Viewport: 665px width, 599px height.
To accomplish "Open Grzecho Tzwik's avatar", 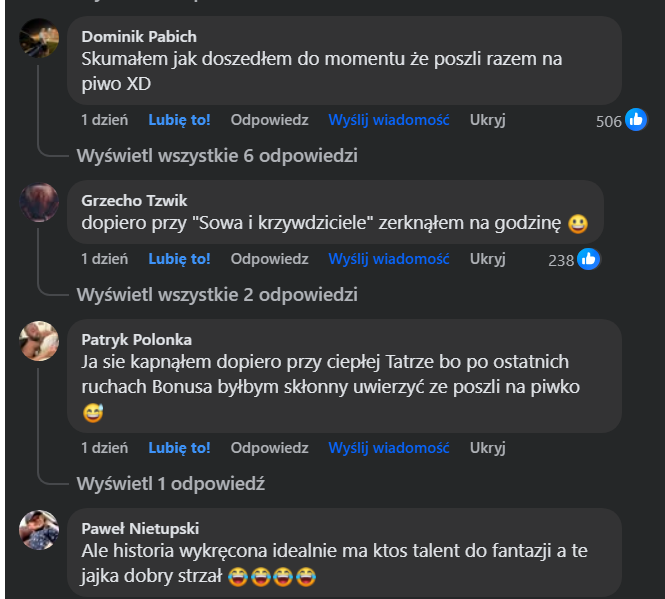I will pos(39,202).
